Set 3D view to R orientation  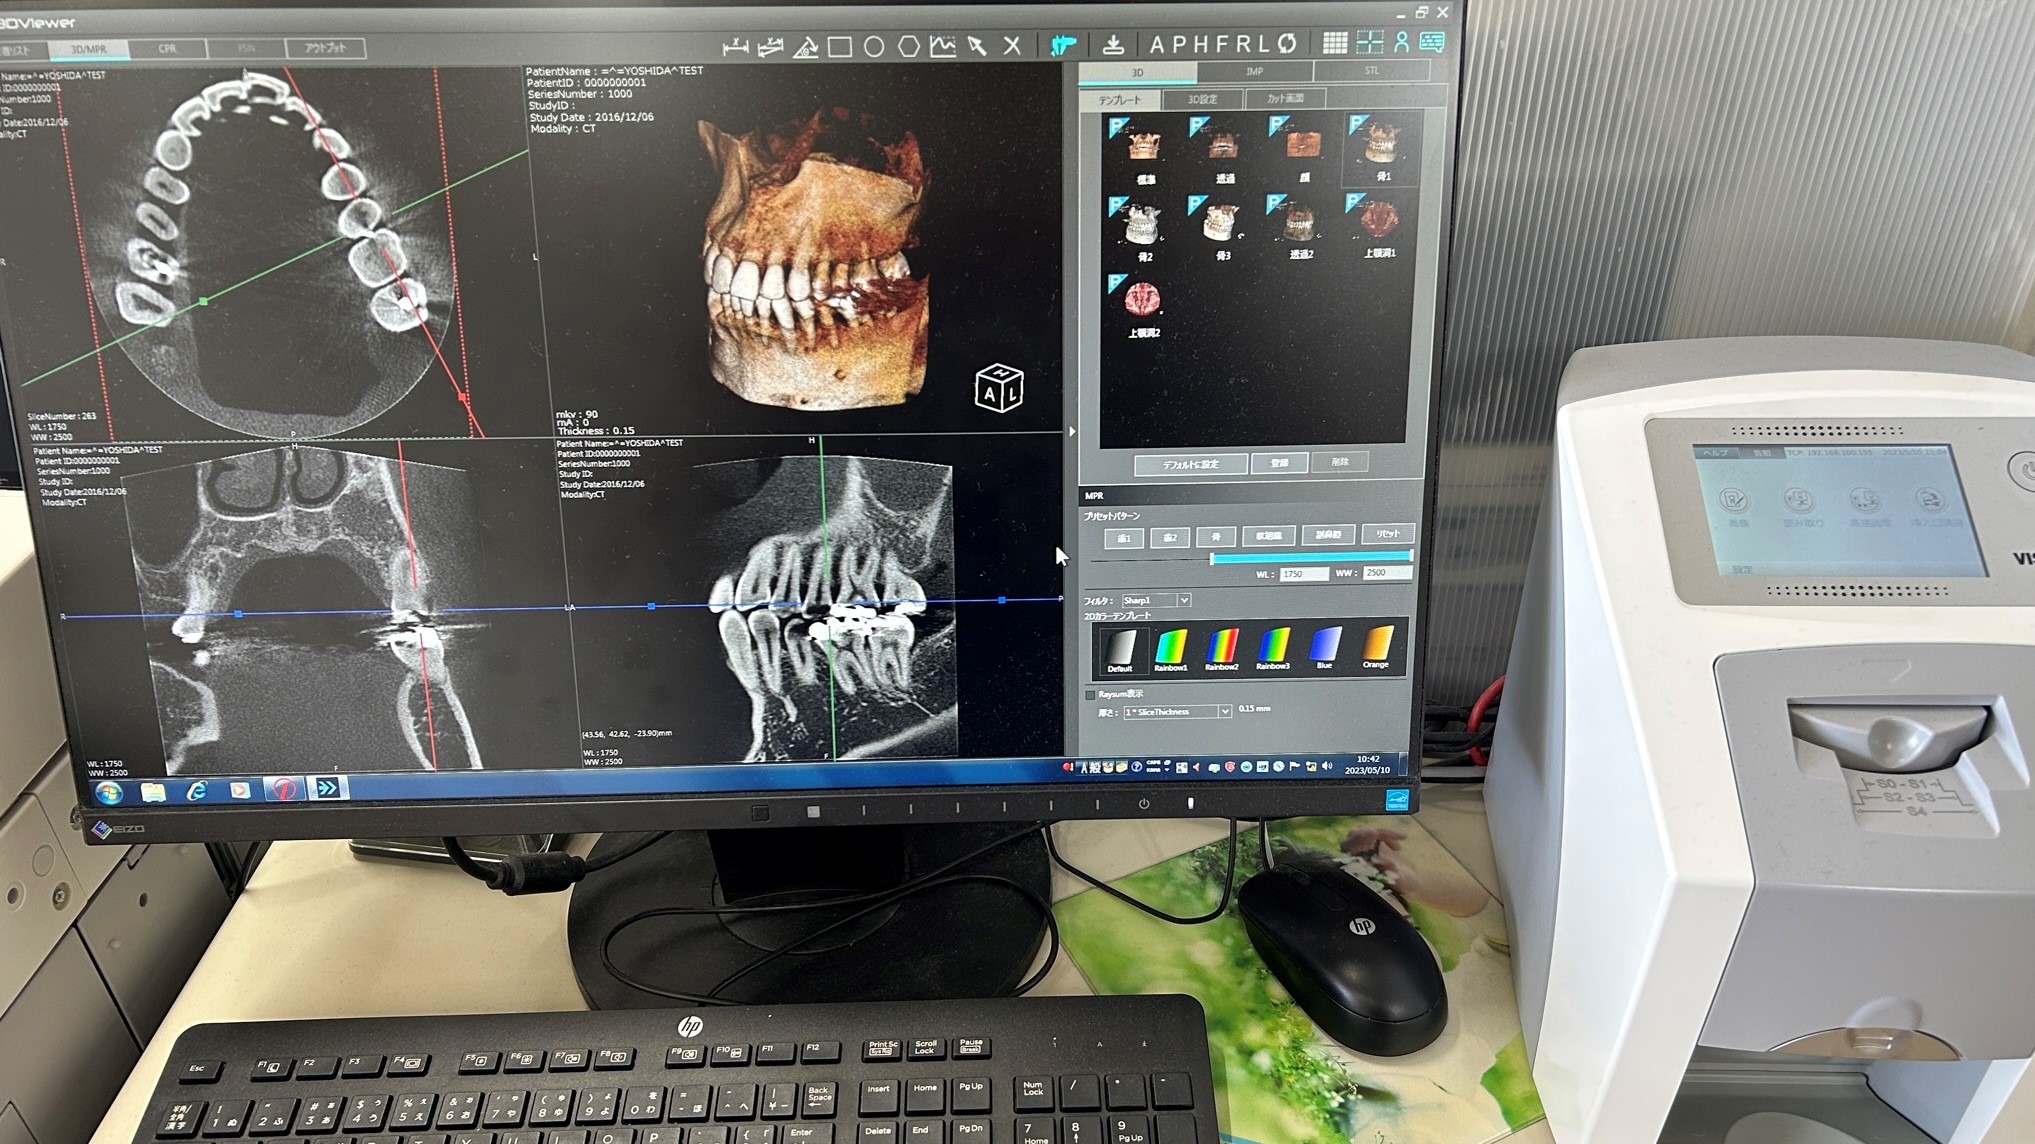tap(1241, 44)
